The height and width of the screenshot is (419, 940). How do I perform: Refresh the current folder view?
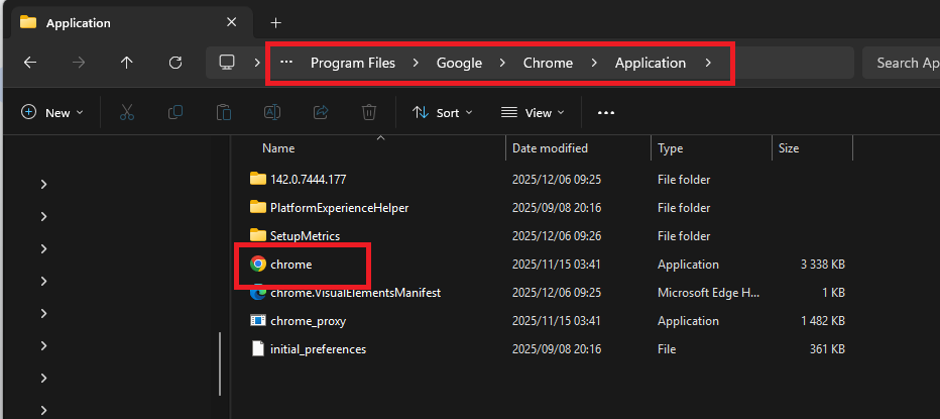click(x=175, y=63)
